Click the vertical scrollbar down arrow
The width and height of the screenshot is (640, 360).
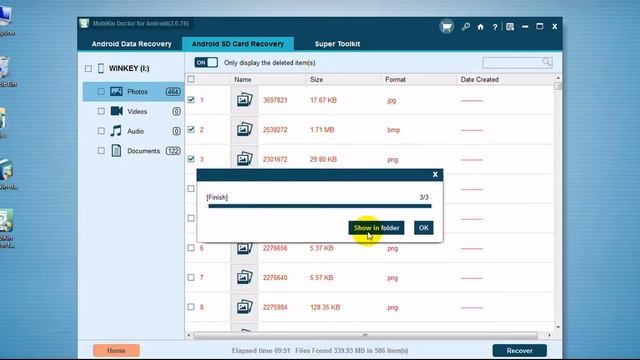tap(558, 327)
